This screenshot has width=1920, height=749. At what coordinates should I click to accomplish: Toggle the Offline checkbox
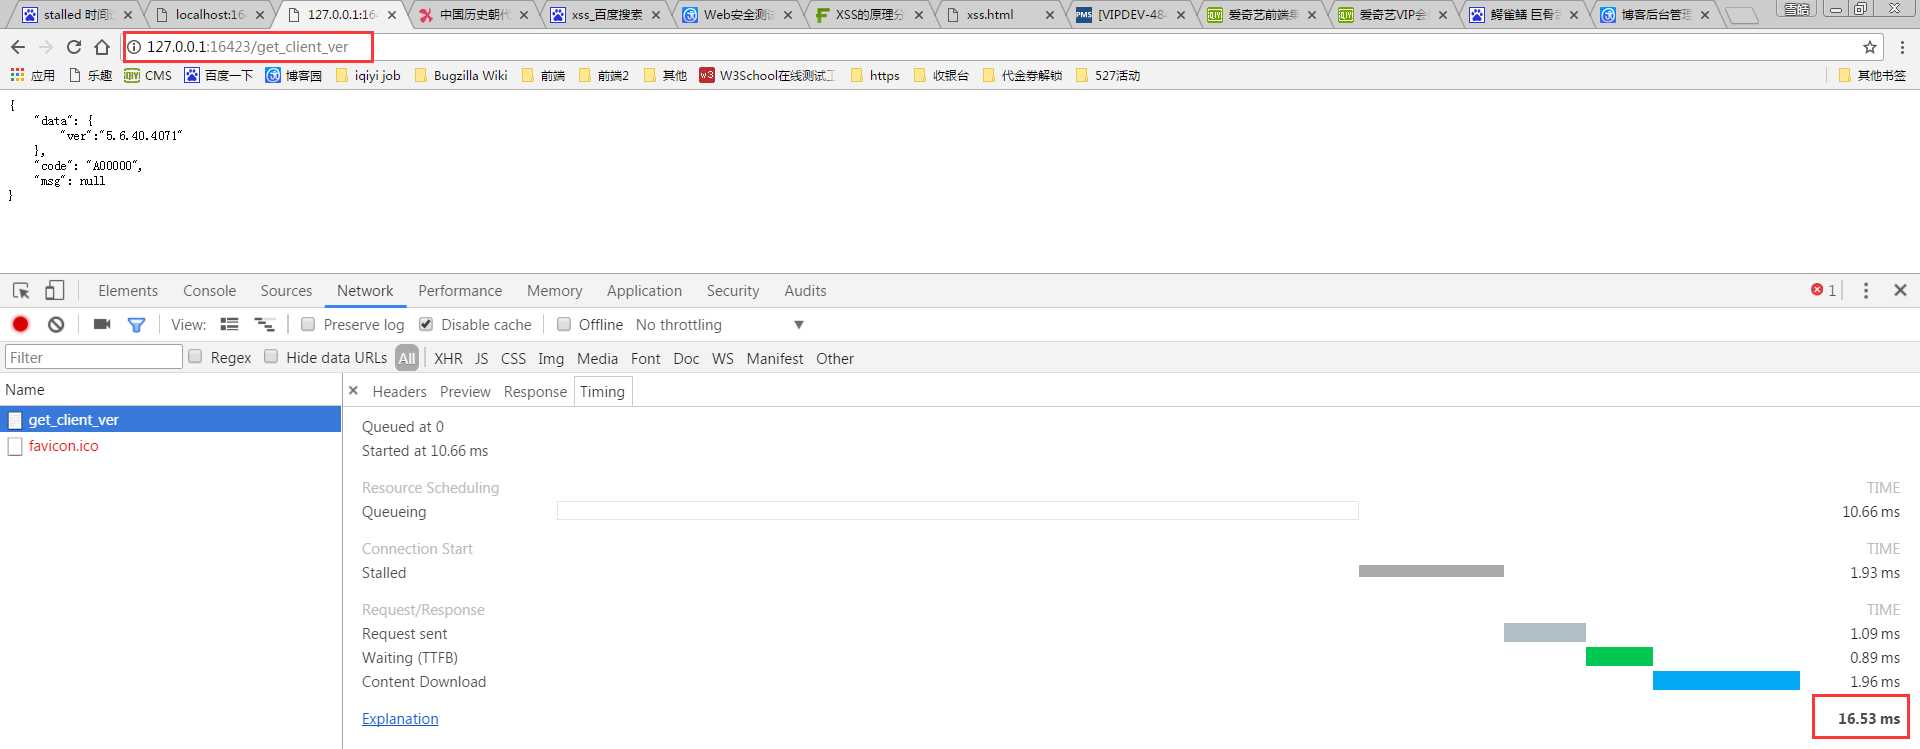[564, 324]
